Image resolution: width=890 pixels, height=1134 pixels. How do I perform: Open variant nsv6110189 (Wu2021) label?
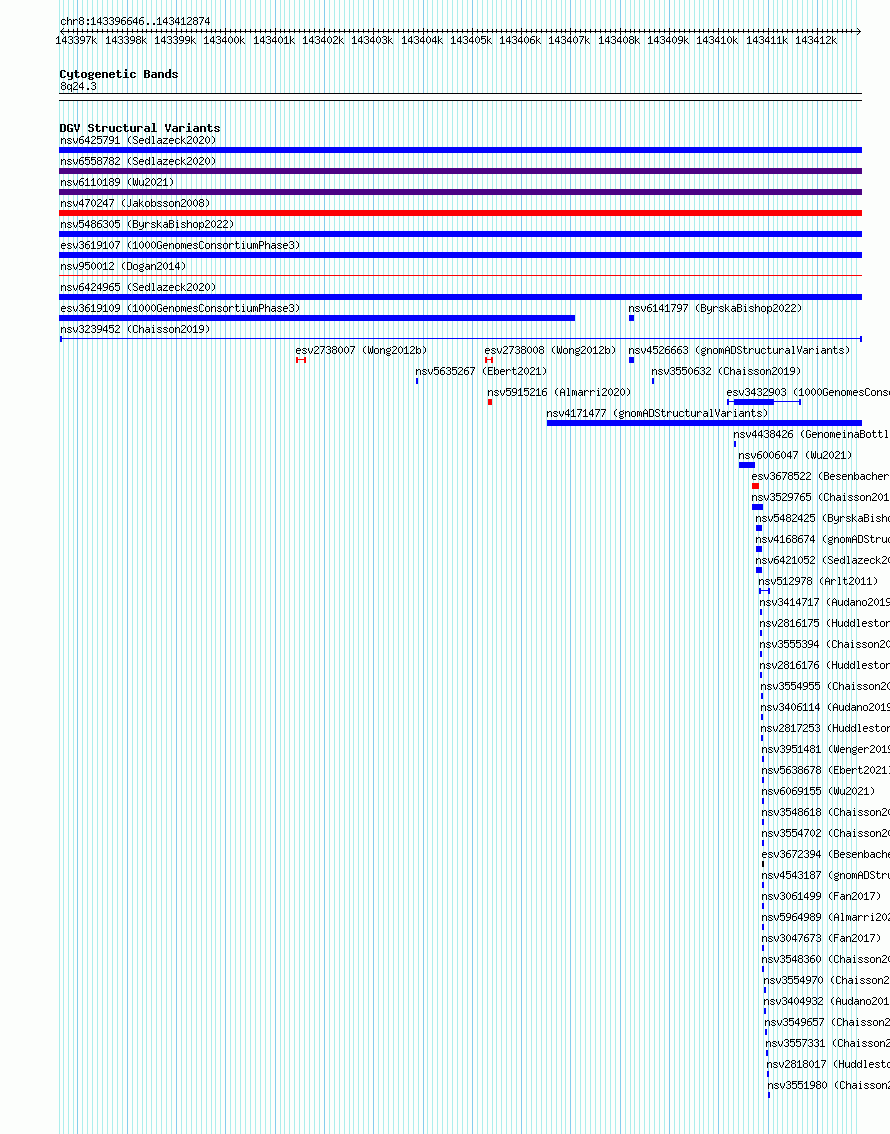click(x=117, y=182)
